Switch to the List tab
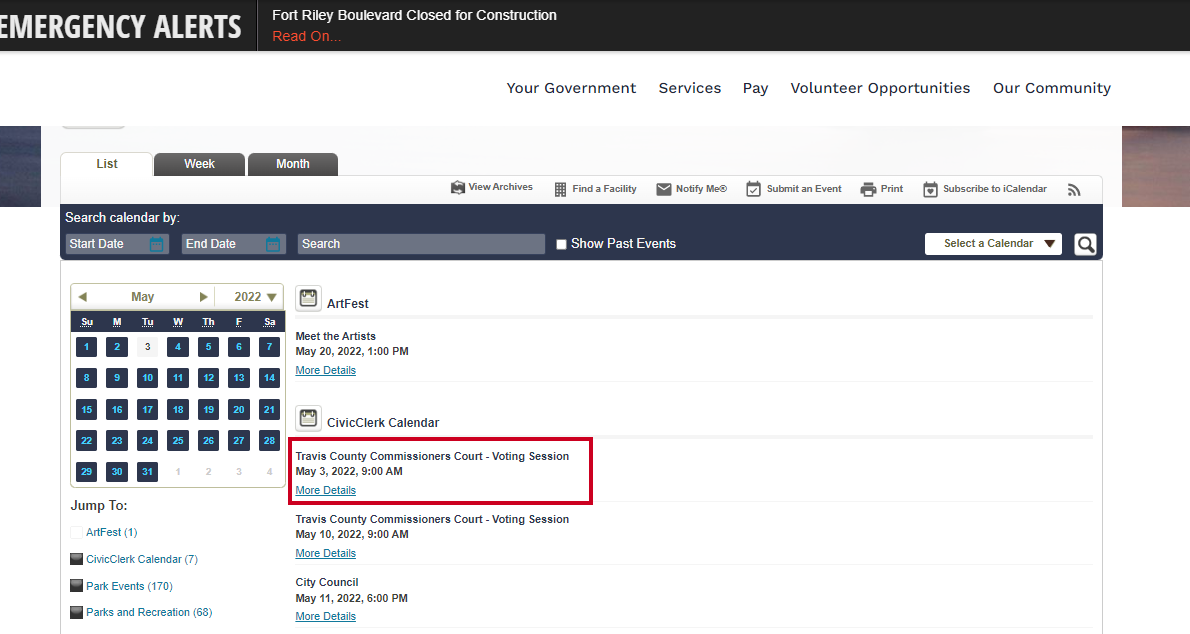This screenshot has height=634, width=1190. 107,164
